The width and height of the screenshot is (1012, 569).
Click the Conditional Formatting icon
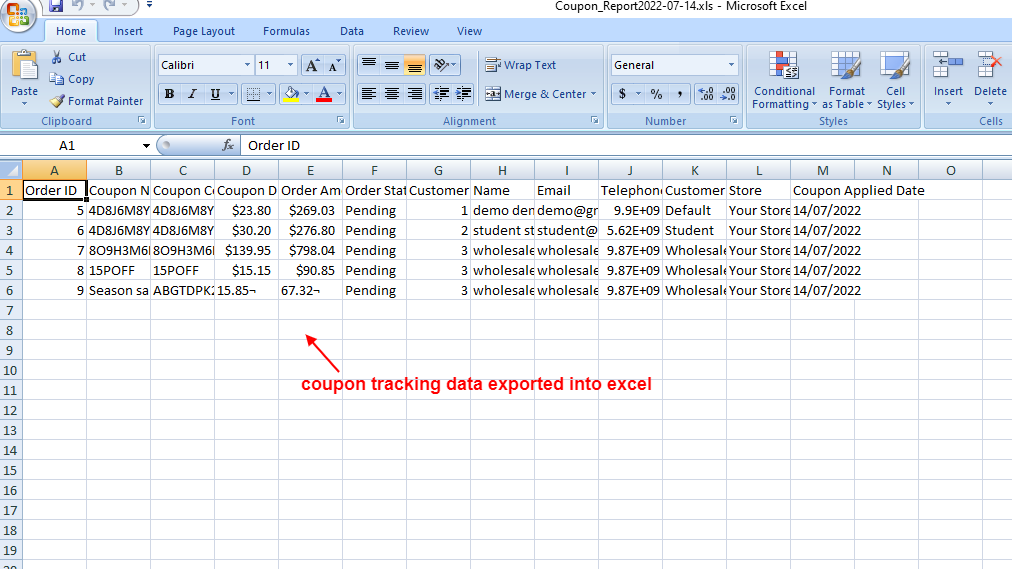(784, 67)
